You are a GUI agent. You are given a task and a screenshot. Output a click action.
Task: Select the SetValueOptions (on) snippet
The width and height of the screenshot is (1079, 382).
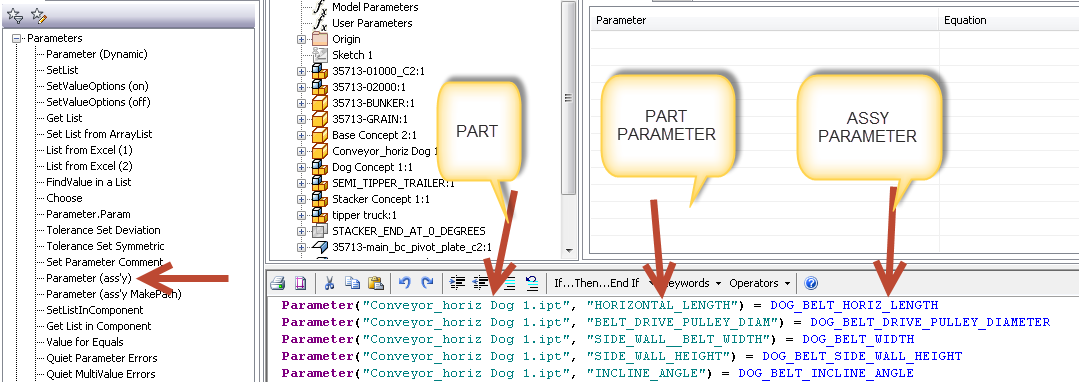(x=97, y=86)
